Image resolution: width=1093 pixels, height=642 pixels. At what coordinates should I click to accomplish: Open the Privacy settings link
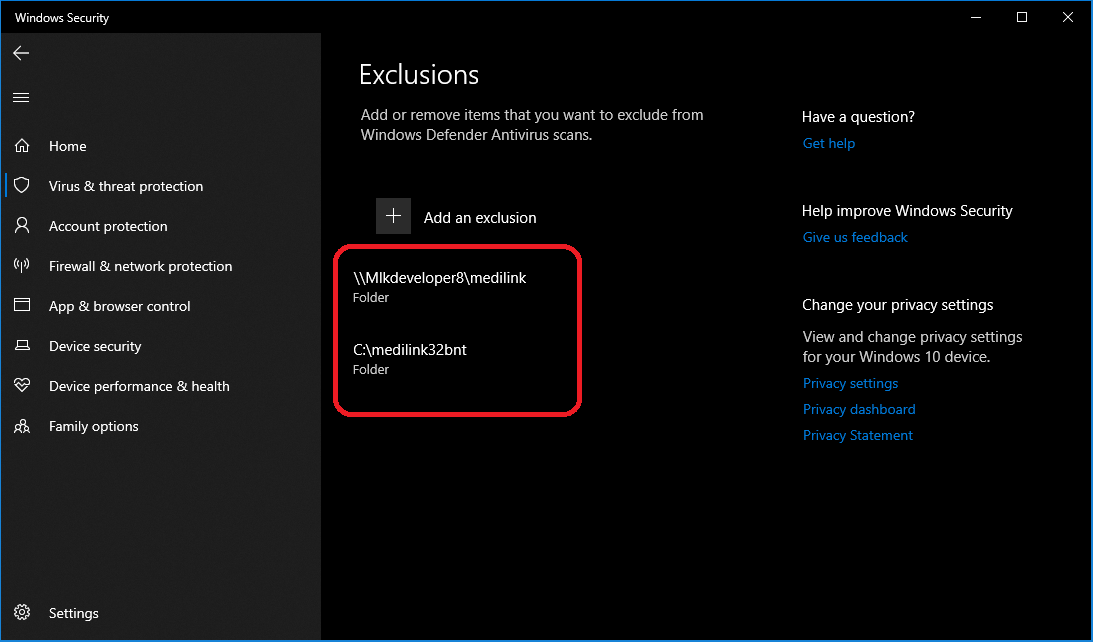click(850, 383)
